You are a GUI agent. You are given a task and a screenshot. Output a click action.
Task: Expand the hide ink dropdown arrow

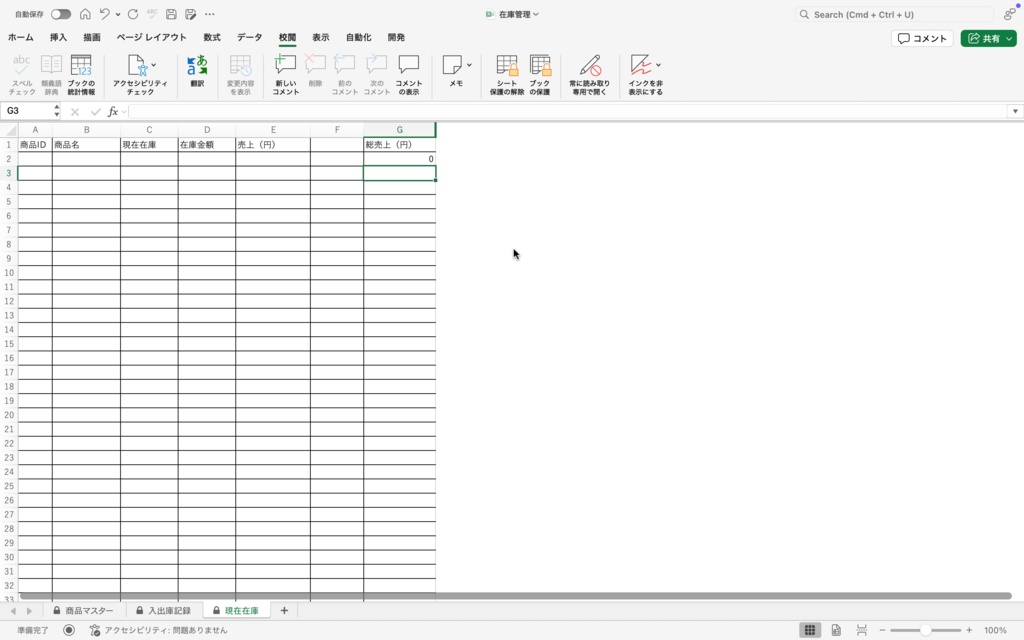pyautogui.click(x=658, y=65)
